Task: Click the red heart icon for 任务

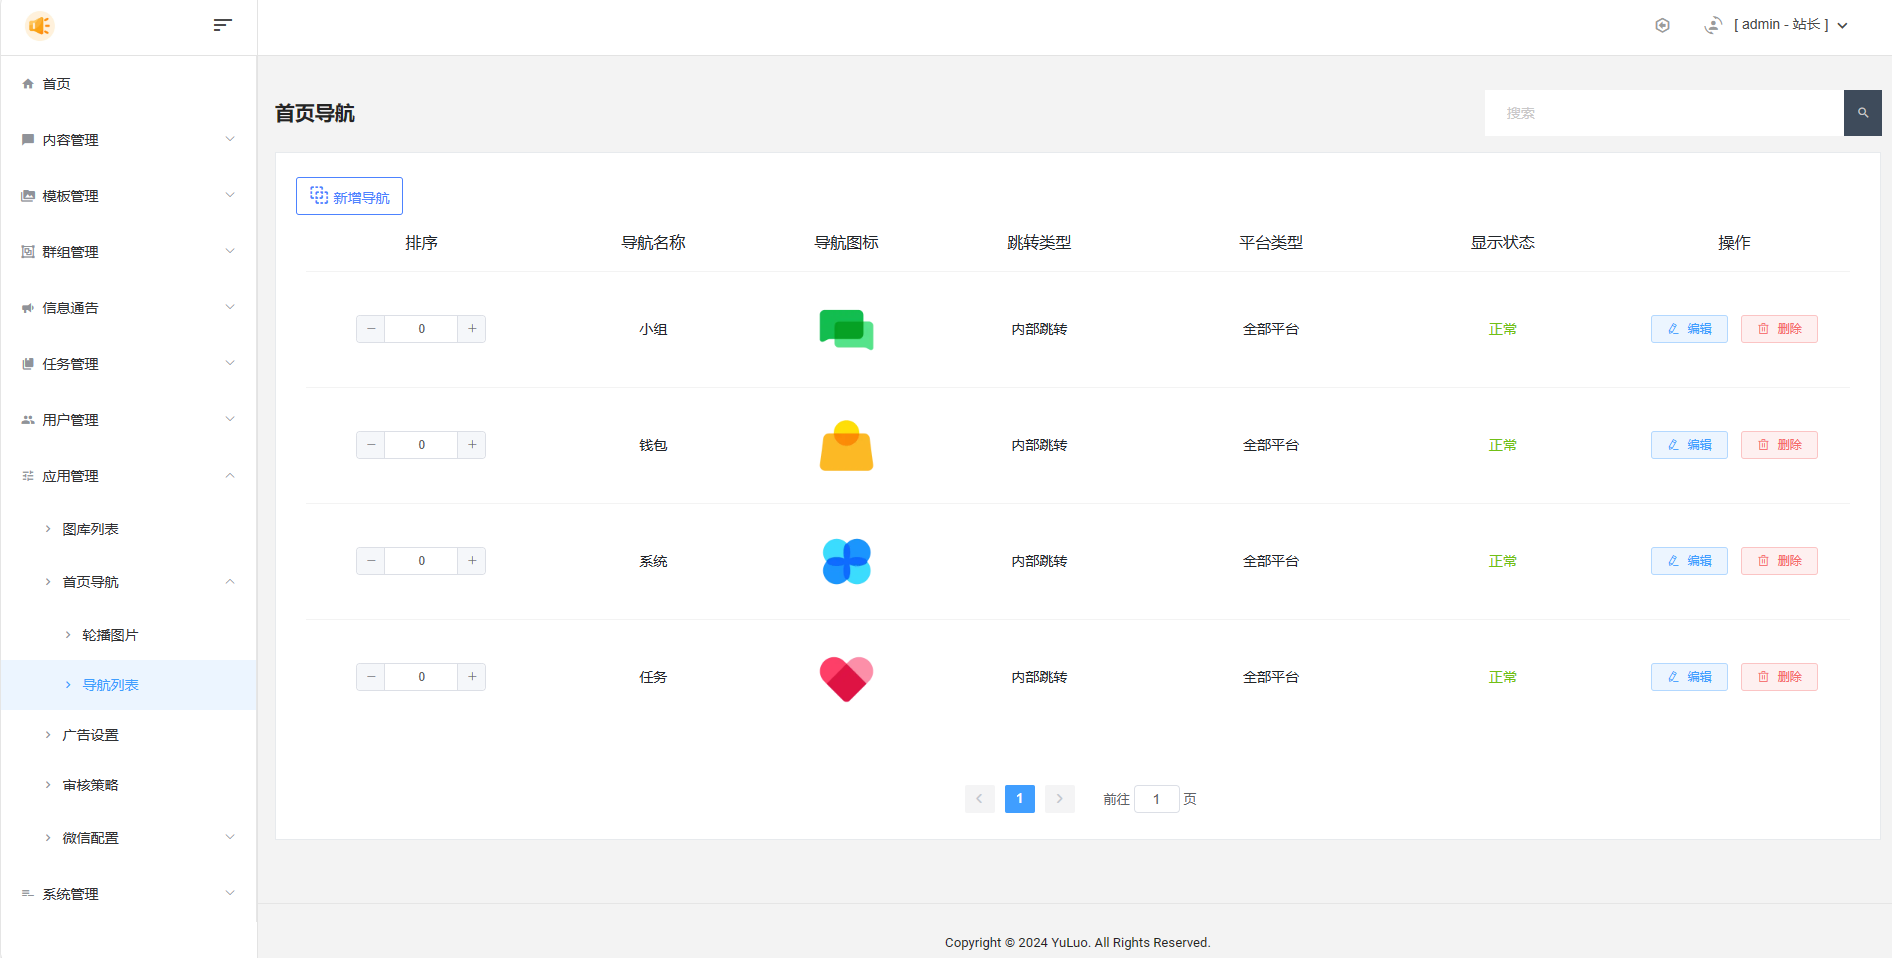Action: coord(846,678)
